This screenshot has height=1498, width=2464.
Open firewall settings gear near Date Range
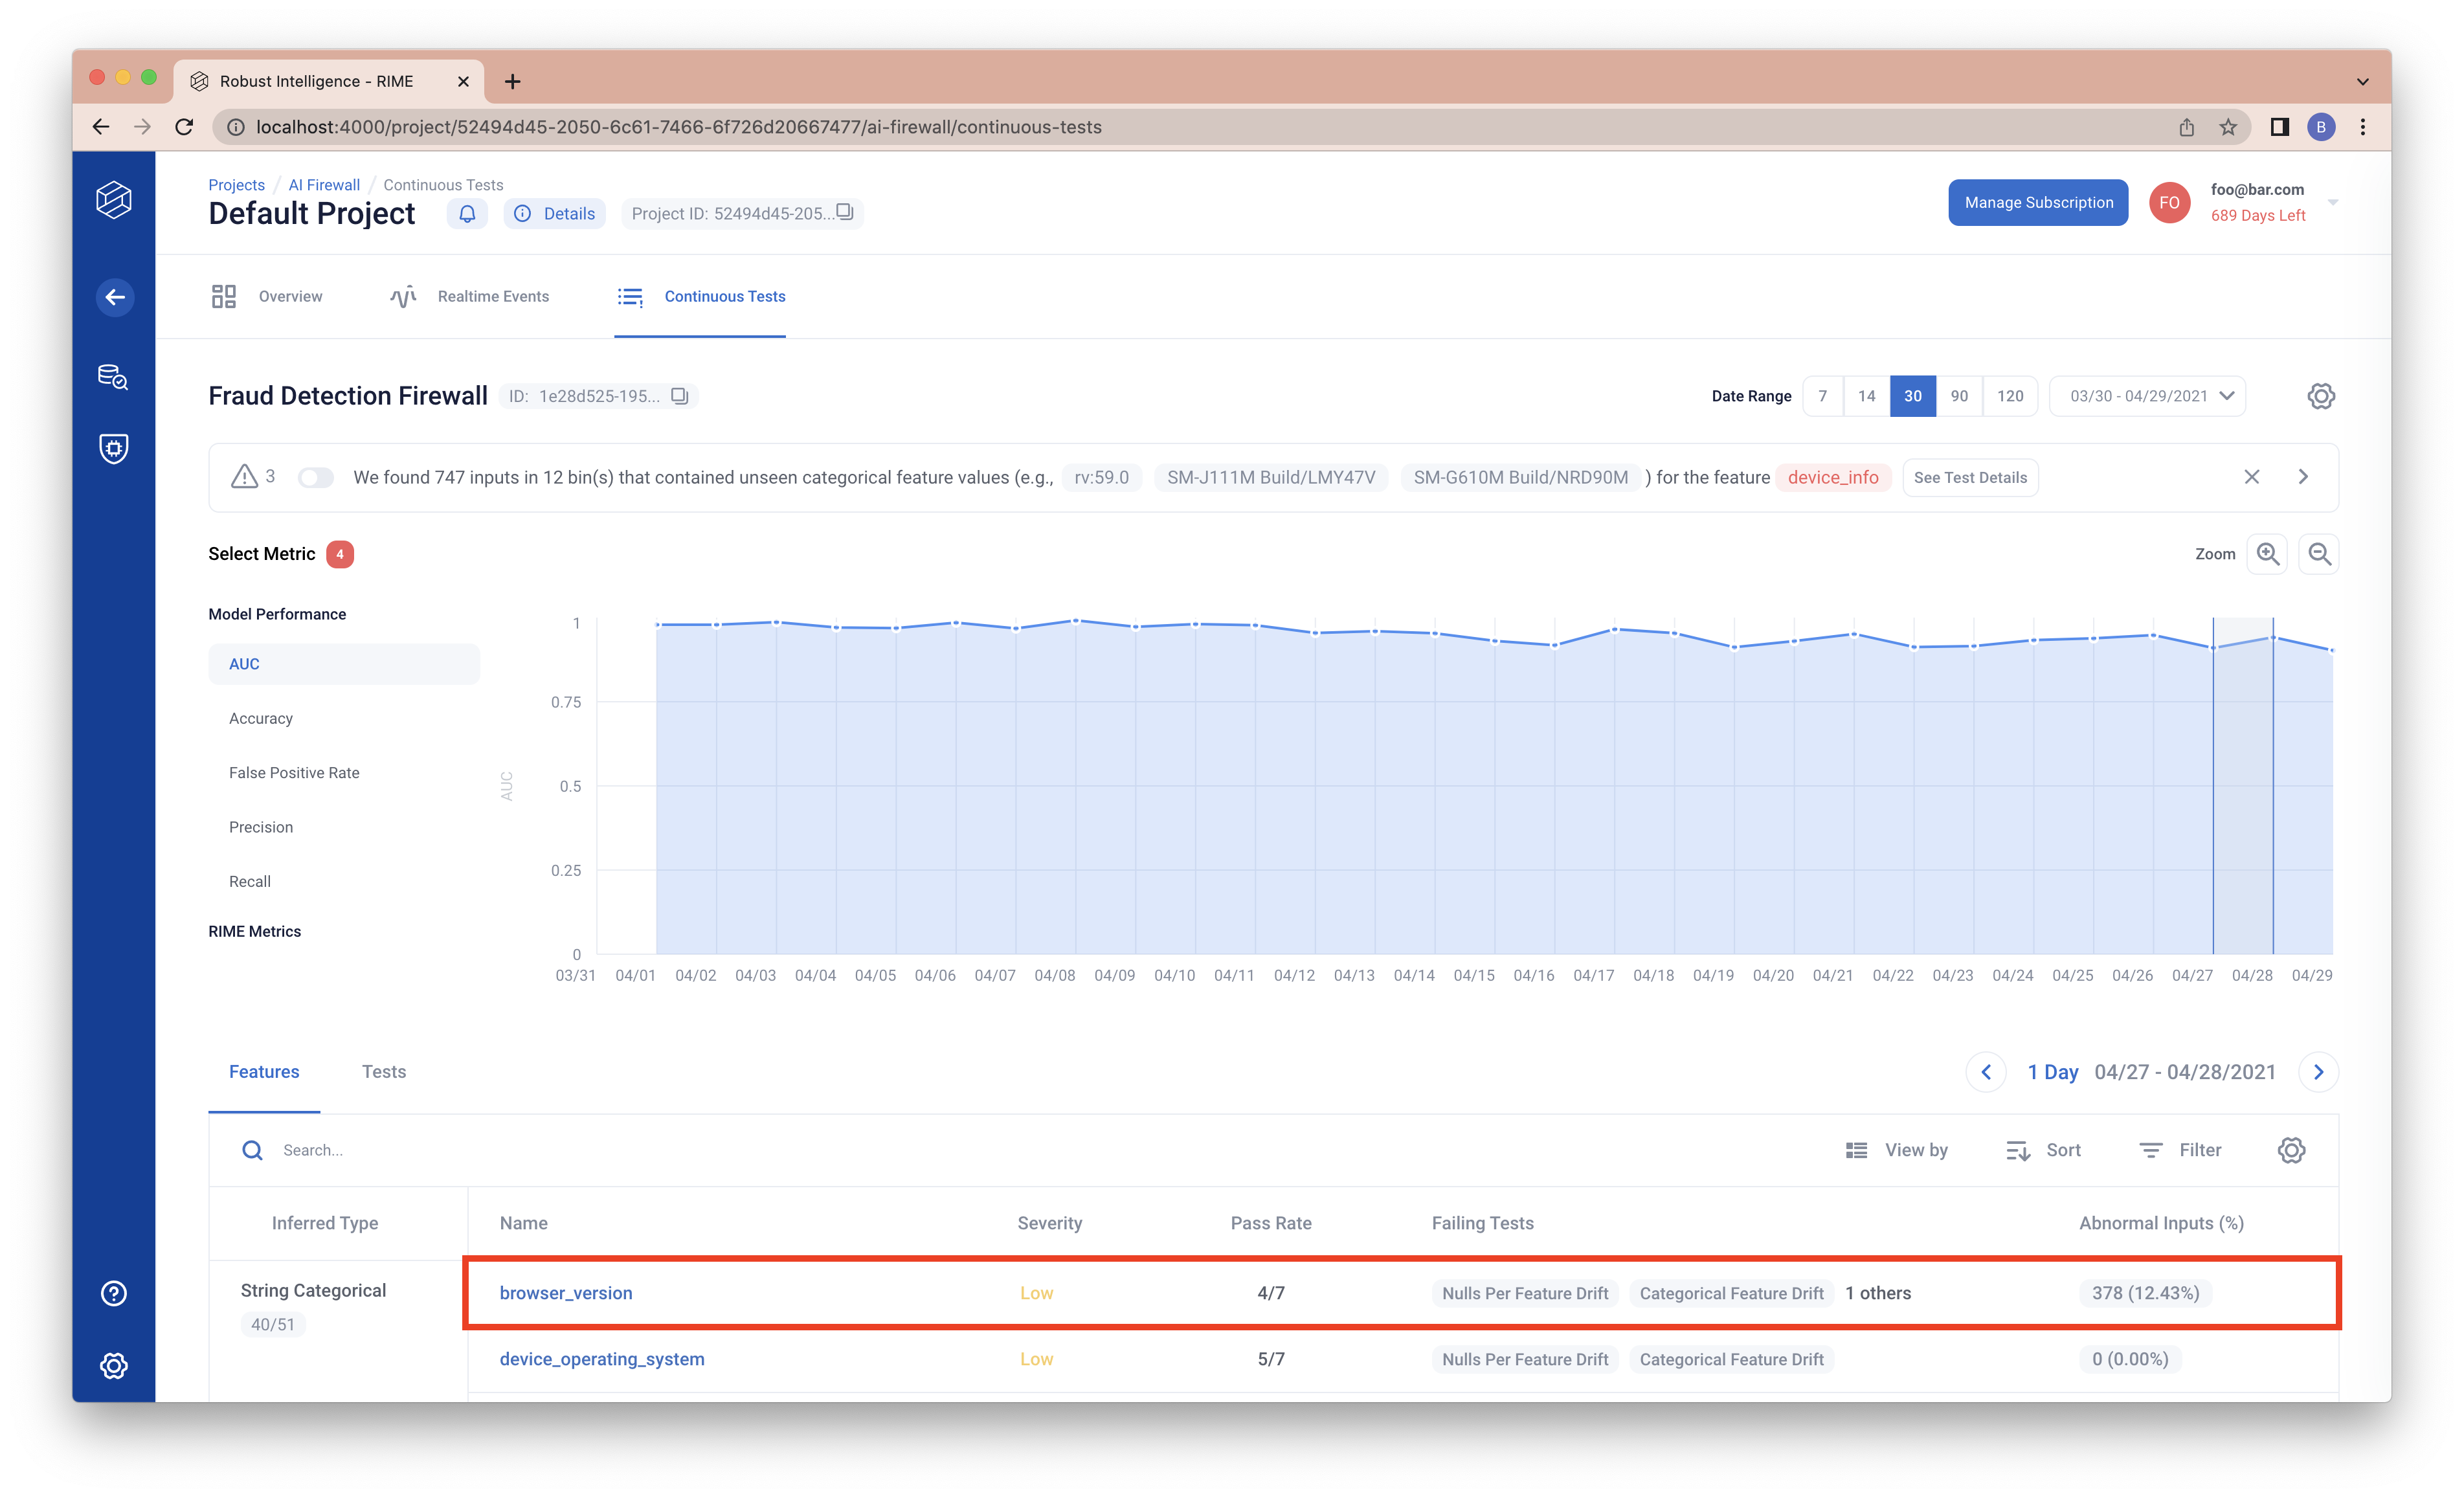(2320, 396)
